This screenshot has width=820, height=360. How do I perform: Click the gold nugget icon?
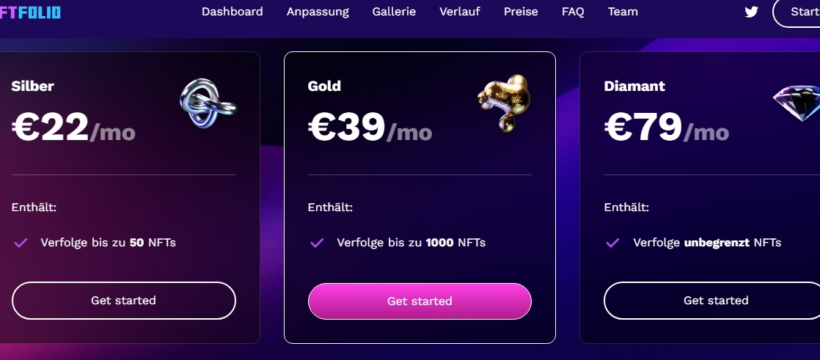pos(504,103)
